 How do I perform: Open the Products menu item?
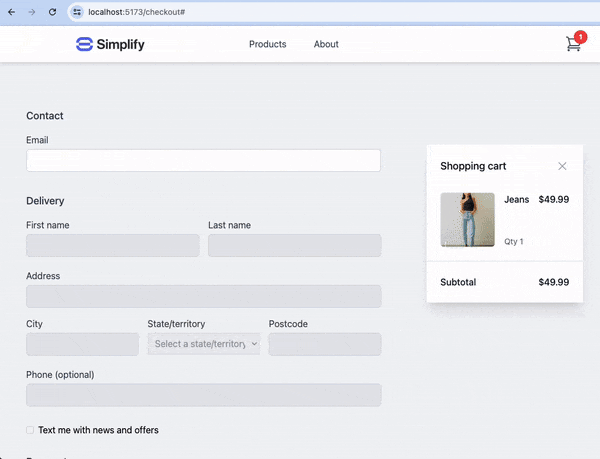click(x=267, y=44)
